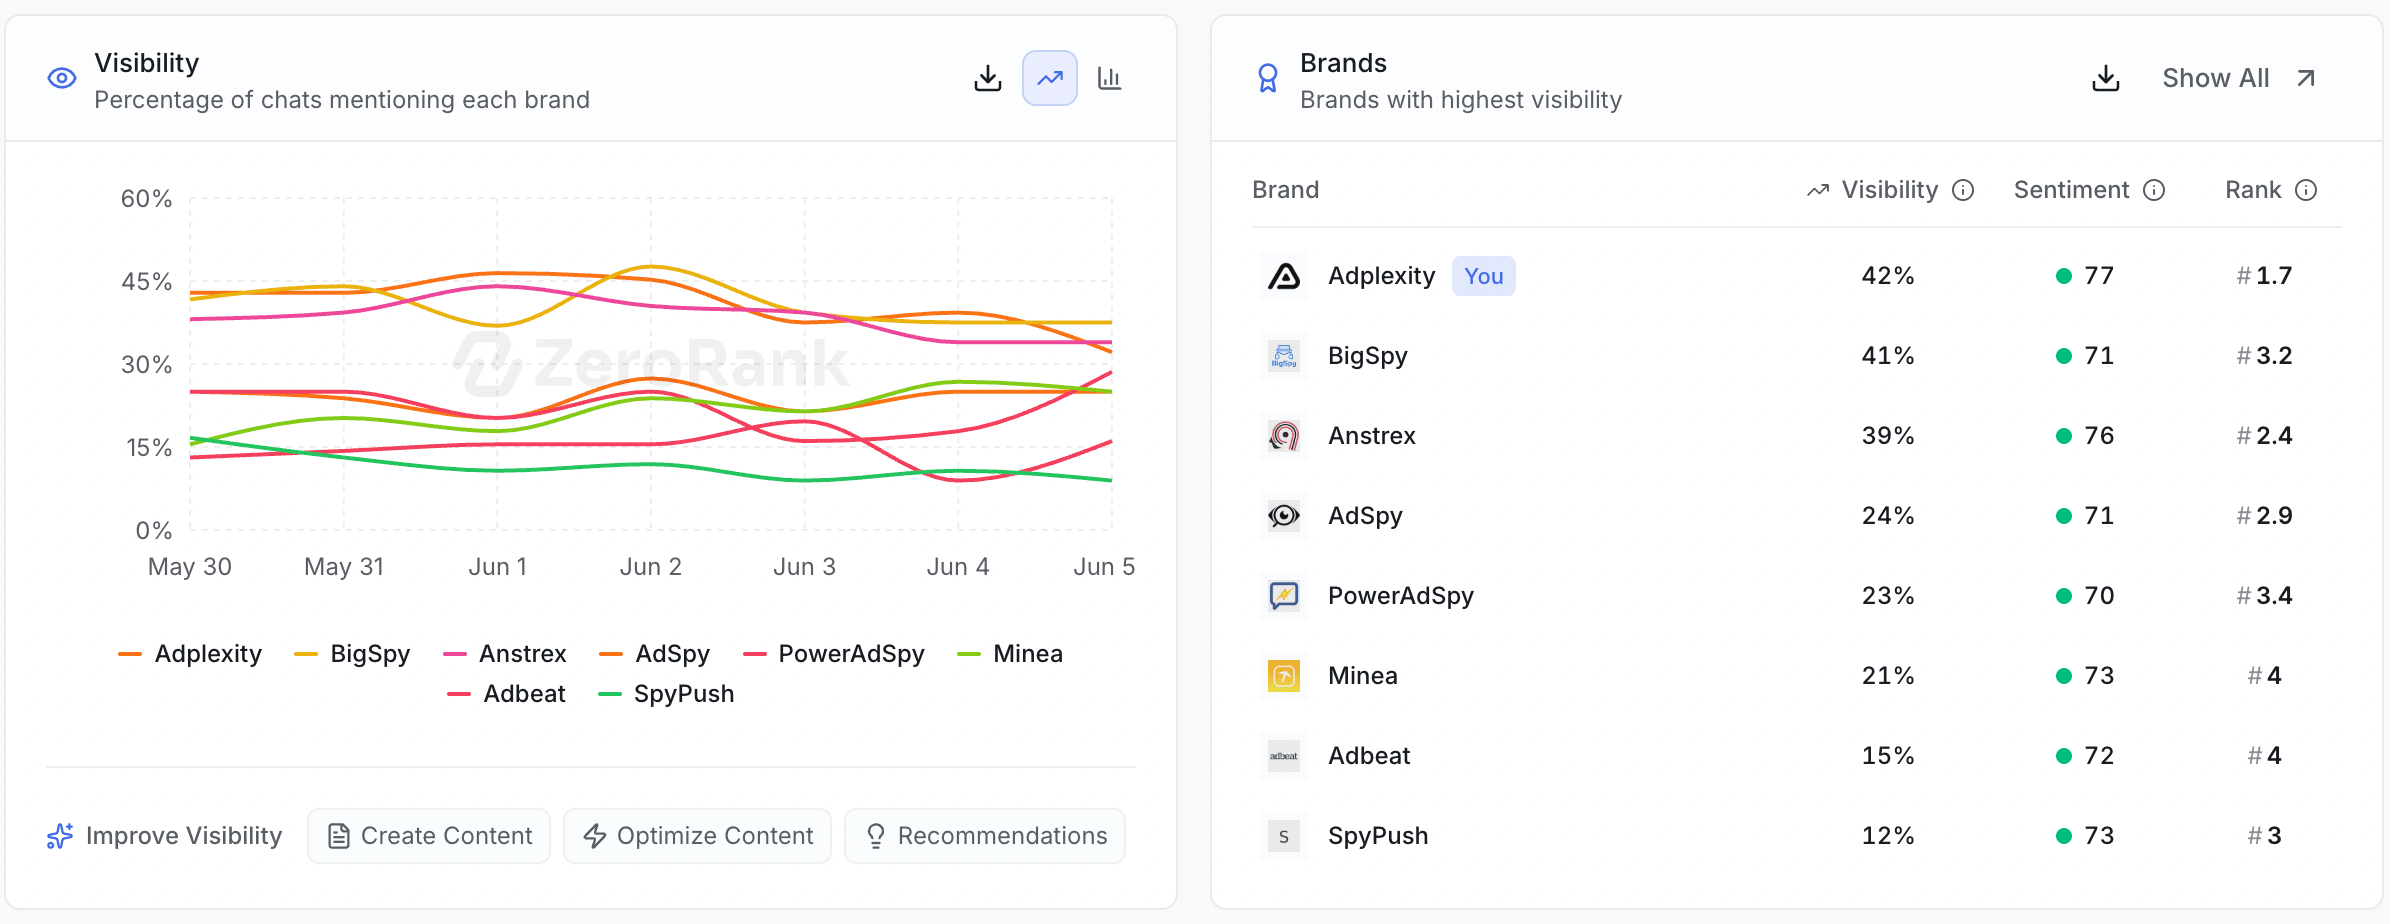Click BigSpy visibility value 41%
The width and height of the screenshot is (2390, 924).
point(1888,356)
